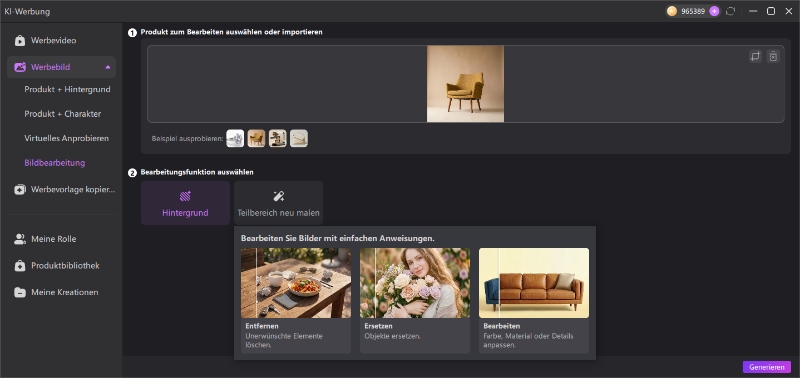Viewport: 800px width, 378px height.
Task: Click the Meine Rolle person icon
Action: 20,239
